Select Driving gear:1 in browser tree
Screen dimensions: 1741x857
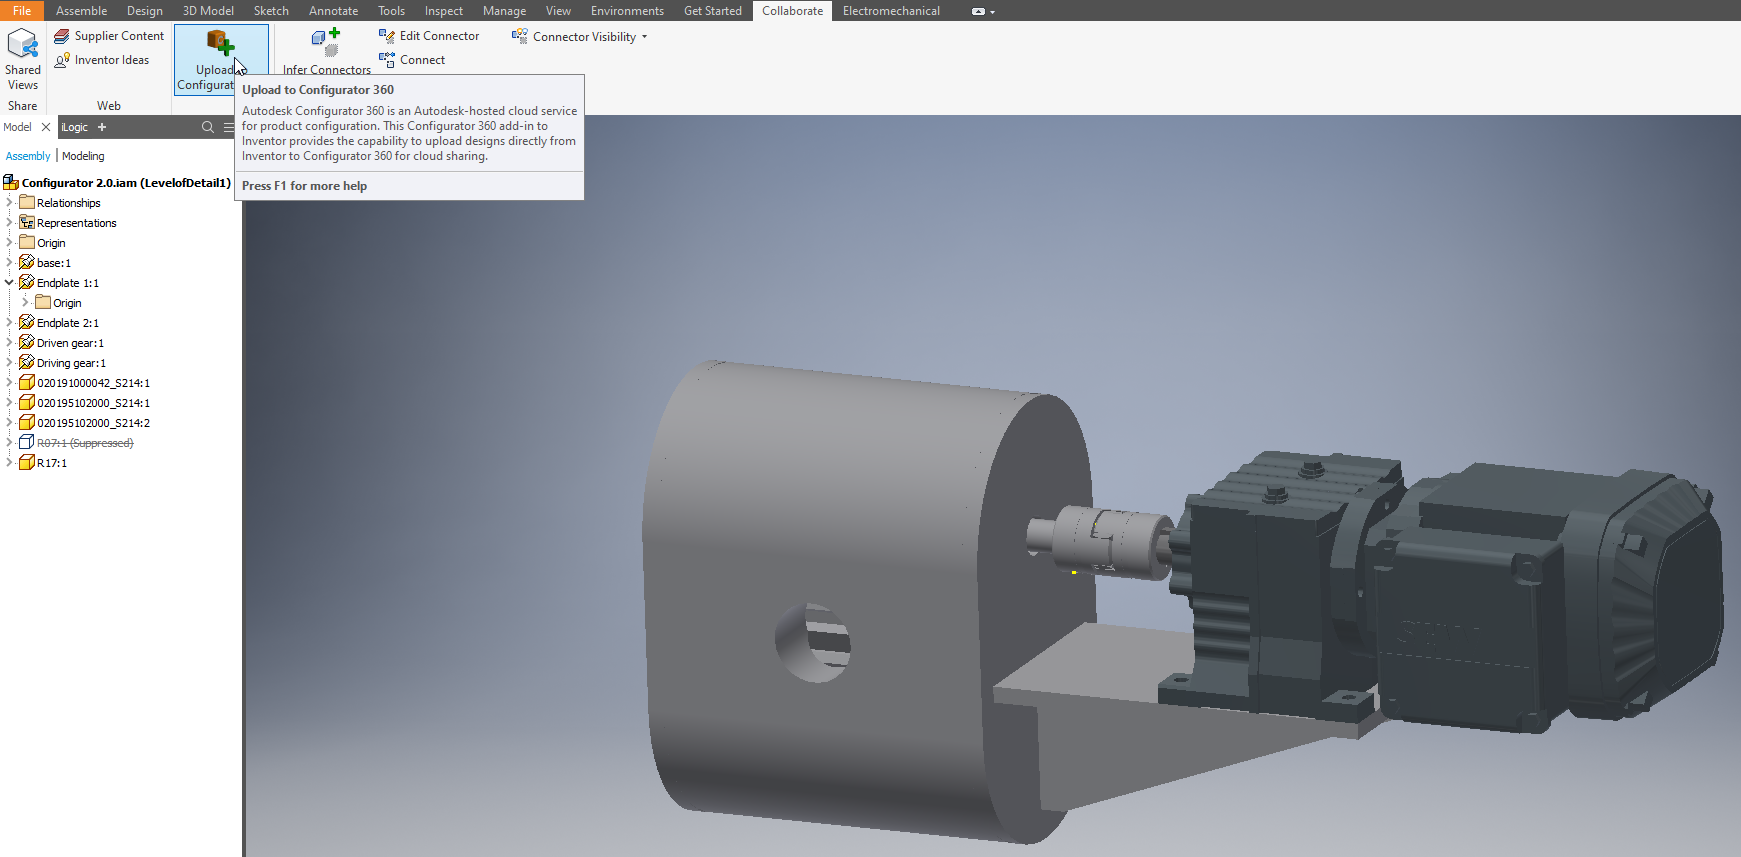coord(71,363)
